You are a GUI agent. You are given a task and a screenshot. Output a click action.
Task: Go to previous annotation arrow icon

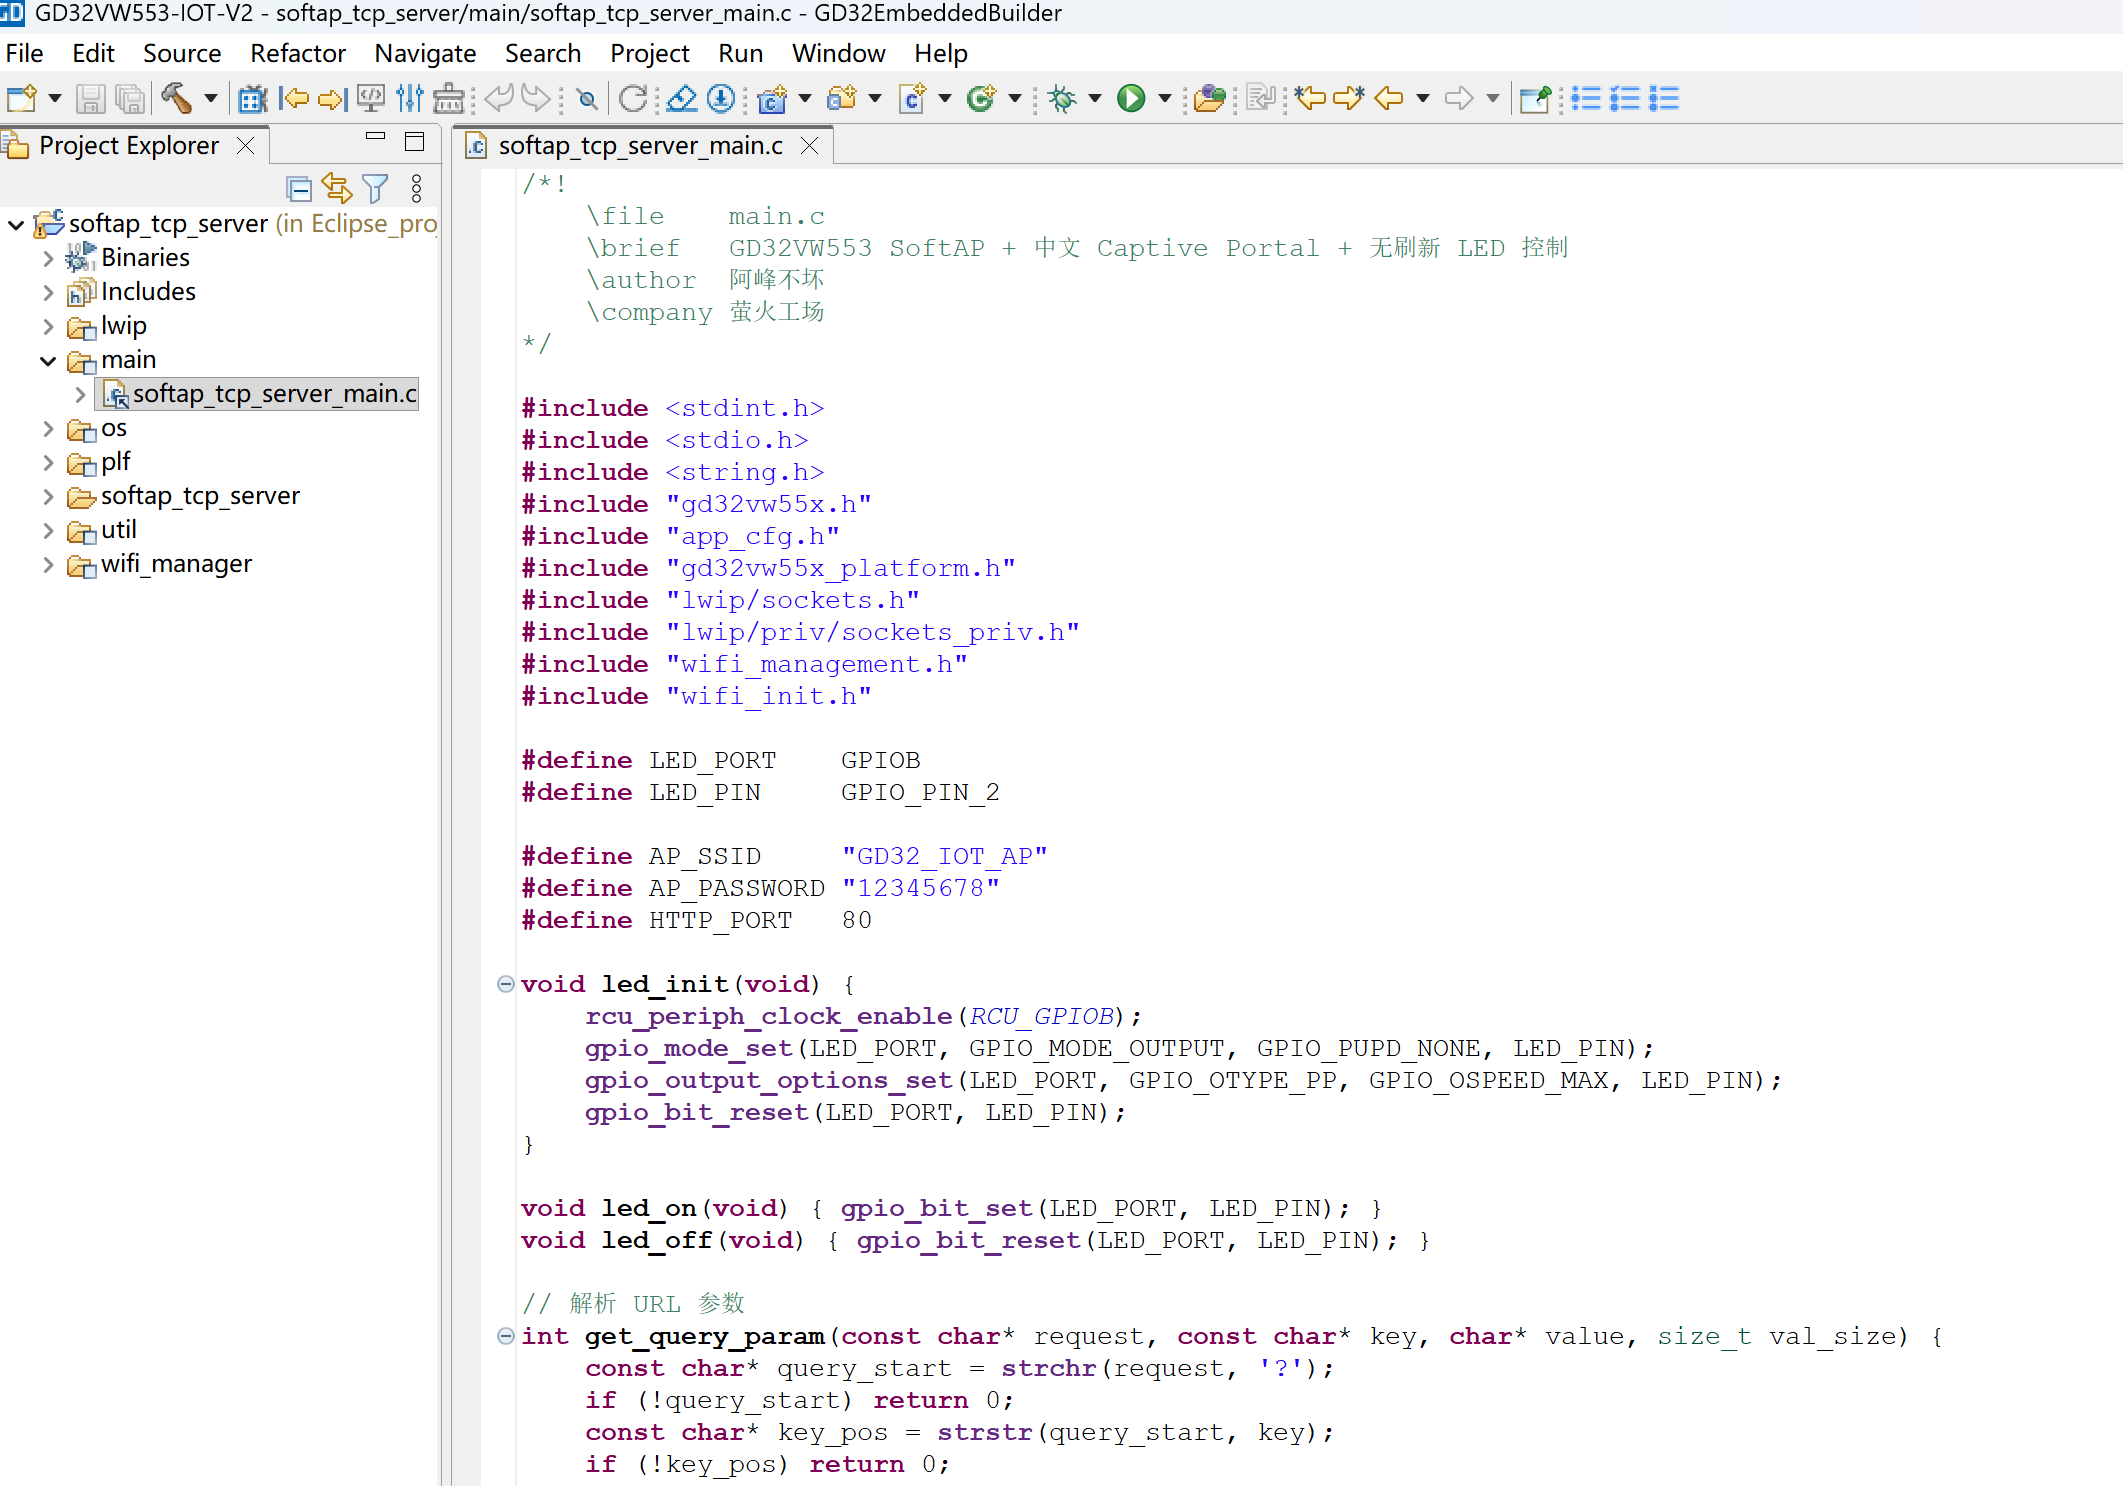click(x=1310, y=98)
